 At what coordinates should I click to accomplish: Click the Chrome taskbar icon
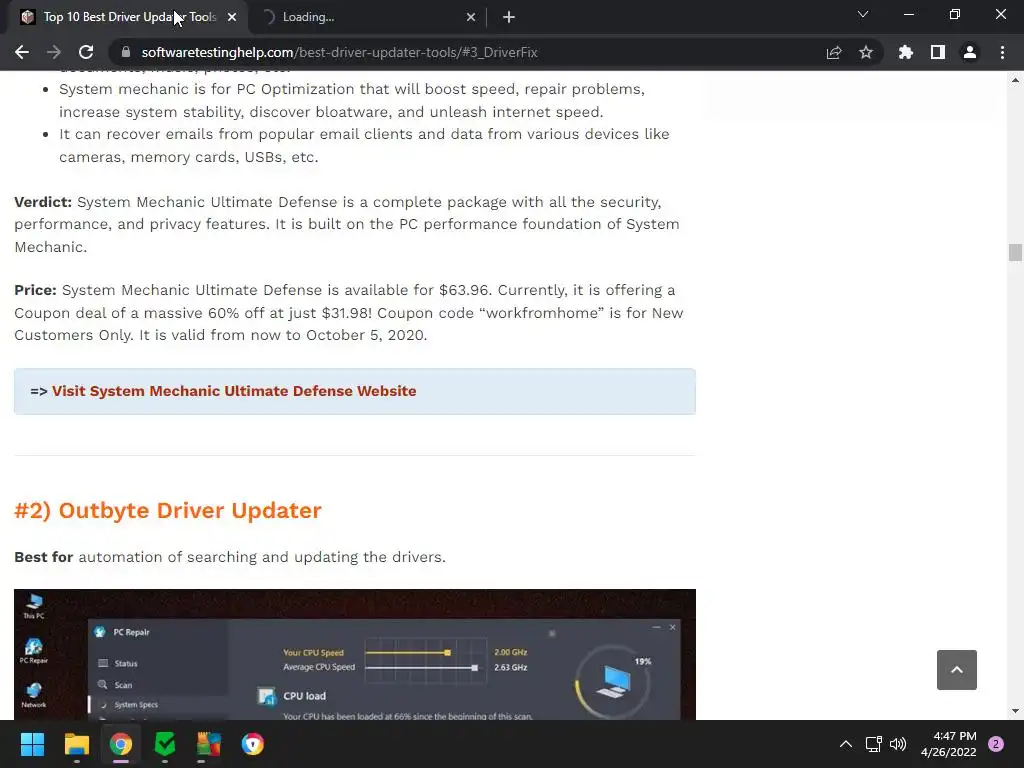coord(121,744)
